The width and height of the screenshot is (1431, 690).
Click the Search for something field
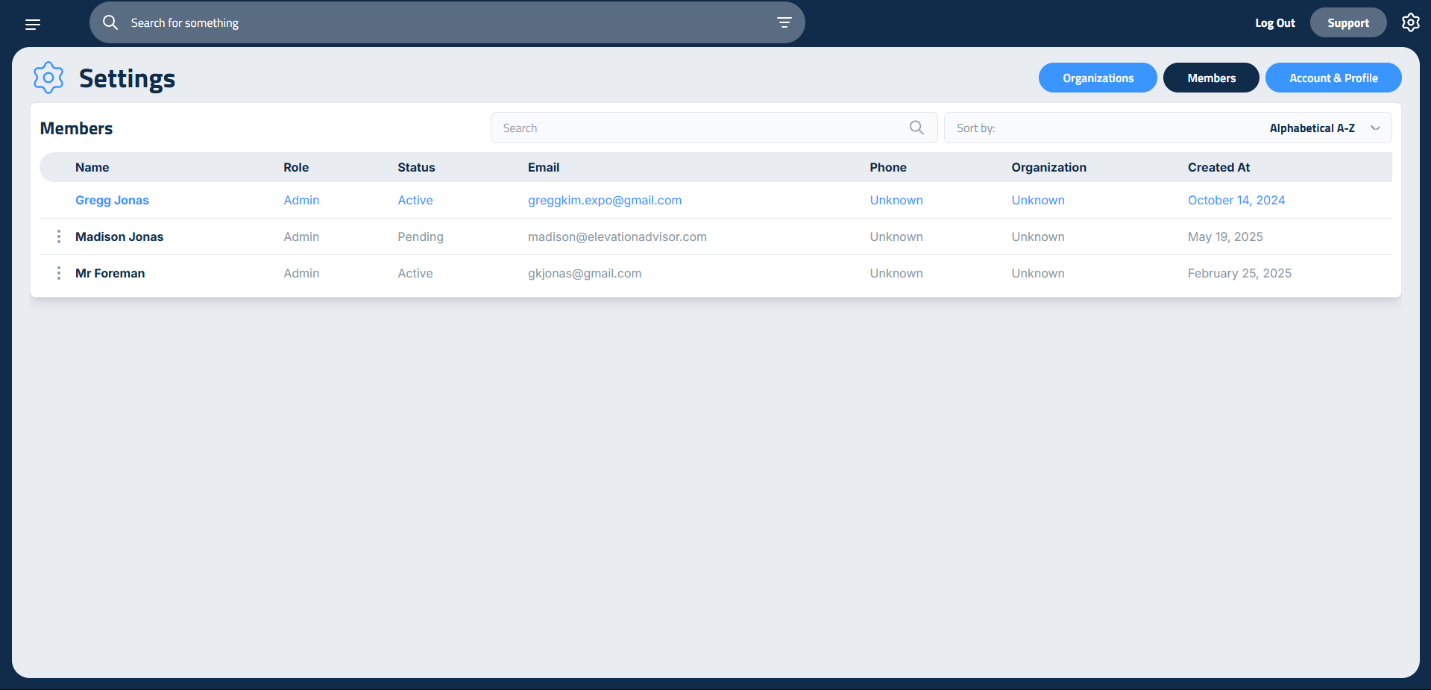point(440,22)
